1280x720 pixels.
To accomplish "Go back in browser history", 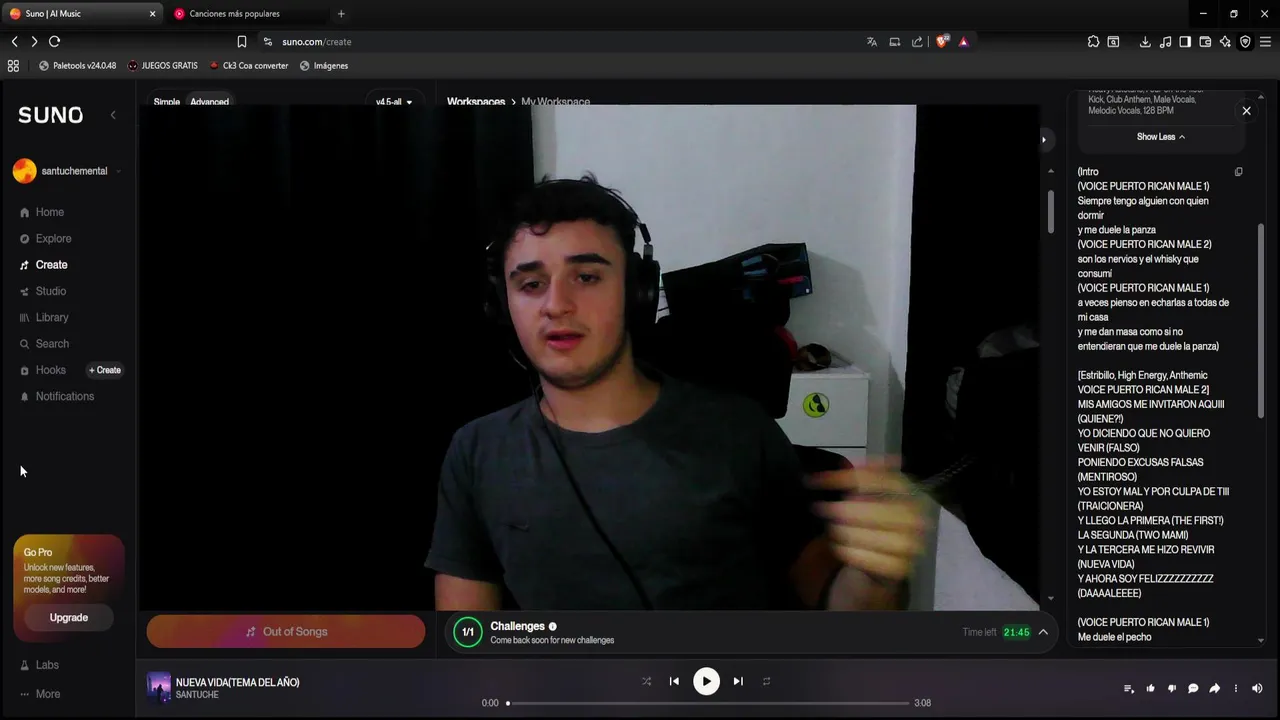I will (x=14, y=42).
